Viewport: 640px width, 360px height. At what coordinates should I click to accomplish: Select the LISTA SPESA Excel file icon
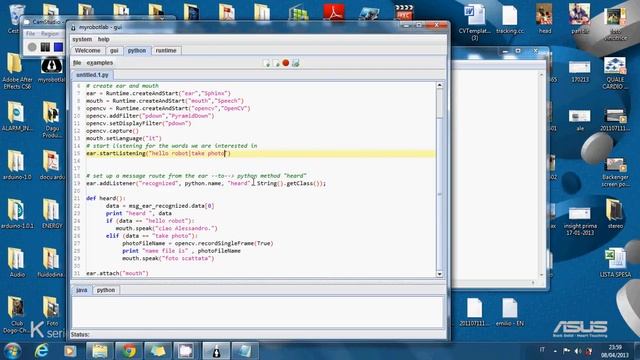click(615, 262)
